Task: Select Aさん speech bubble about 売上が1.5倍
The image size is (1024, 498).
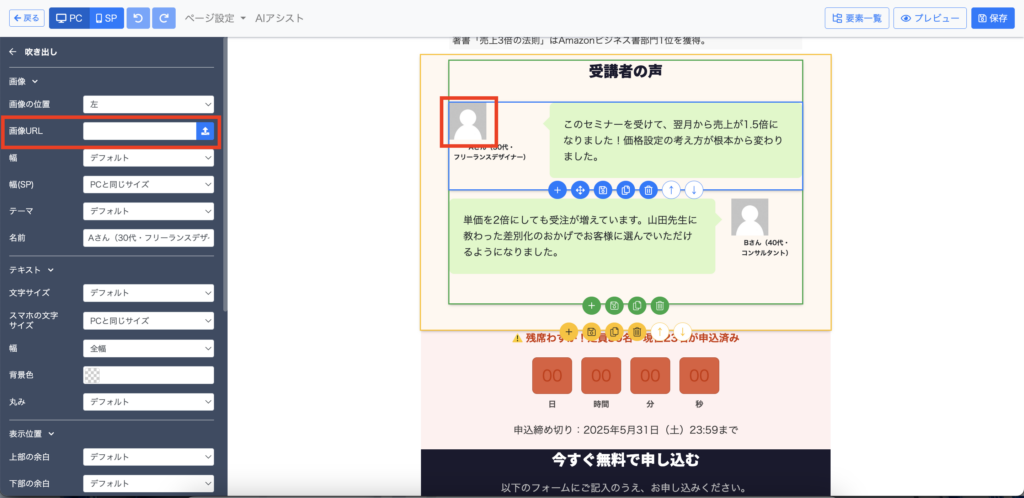Action: pos(675,140)
